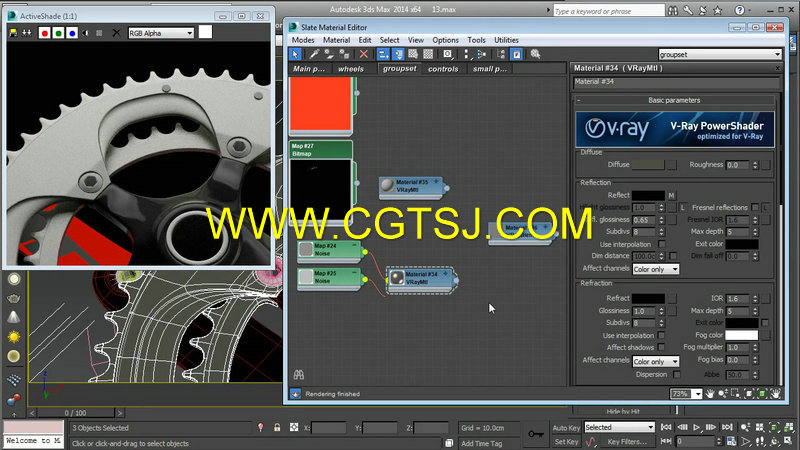Toggle Hide Unused Nodeslots button
This screenshot has height=450, width=800.
(x=398, y=54)
